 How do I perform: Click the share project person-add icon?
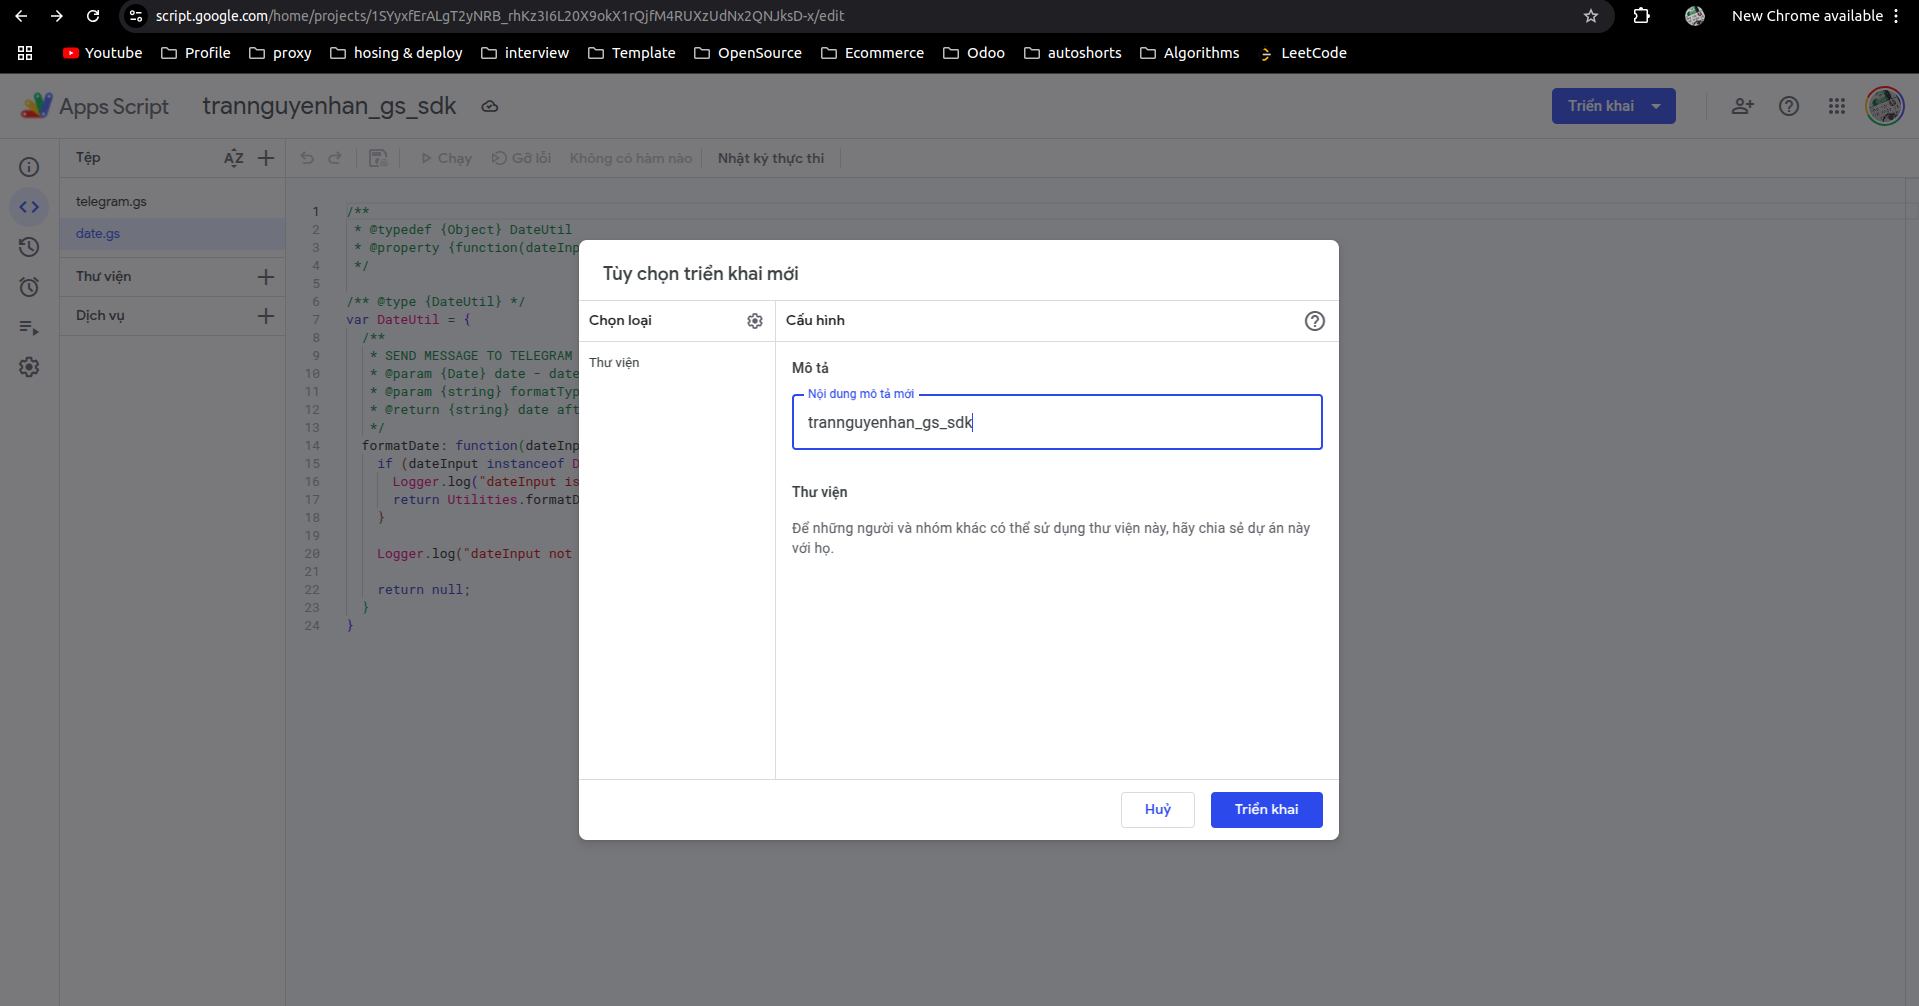(x=1742, y=106)
